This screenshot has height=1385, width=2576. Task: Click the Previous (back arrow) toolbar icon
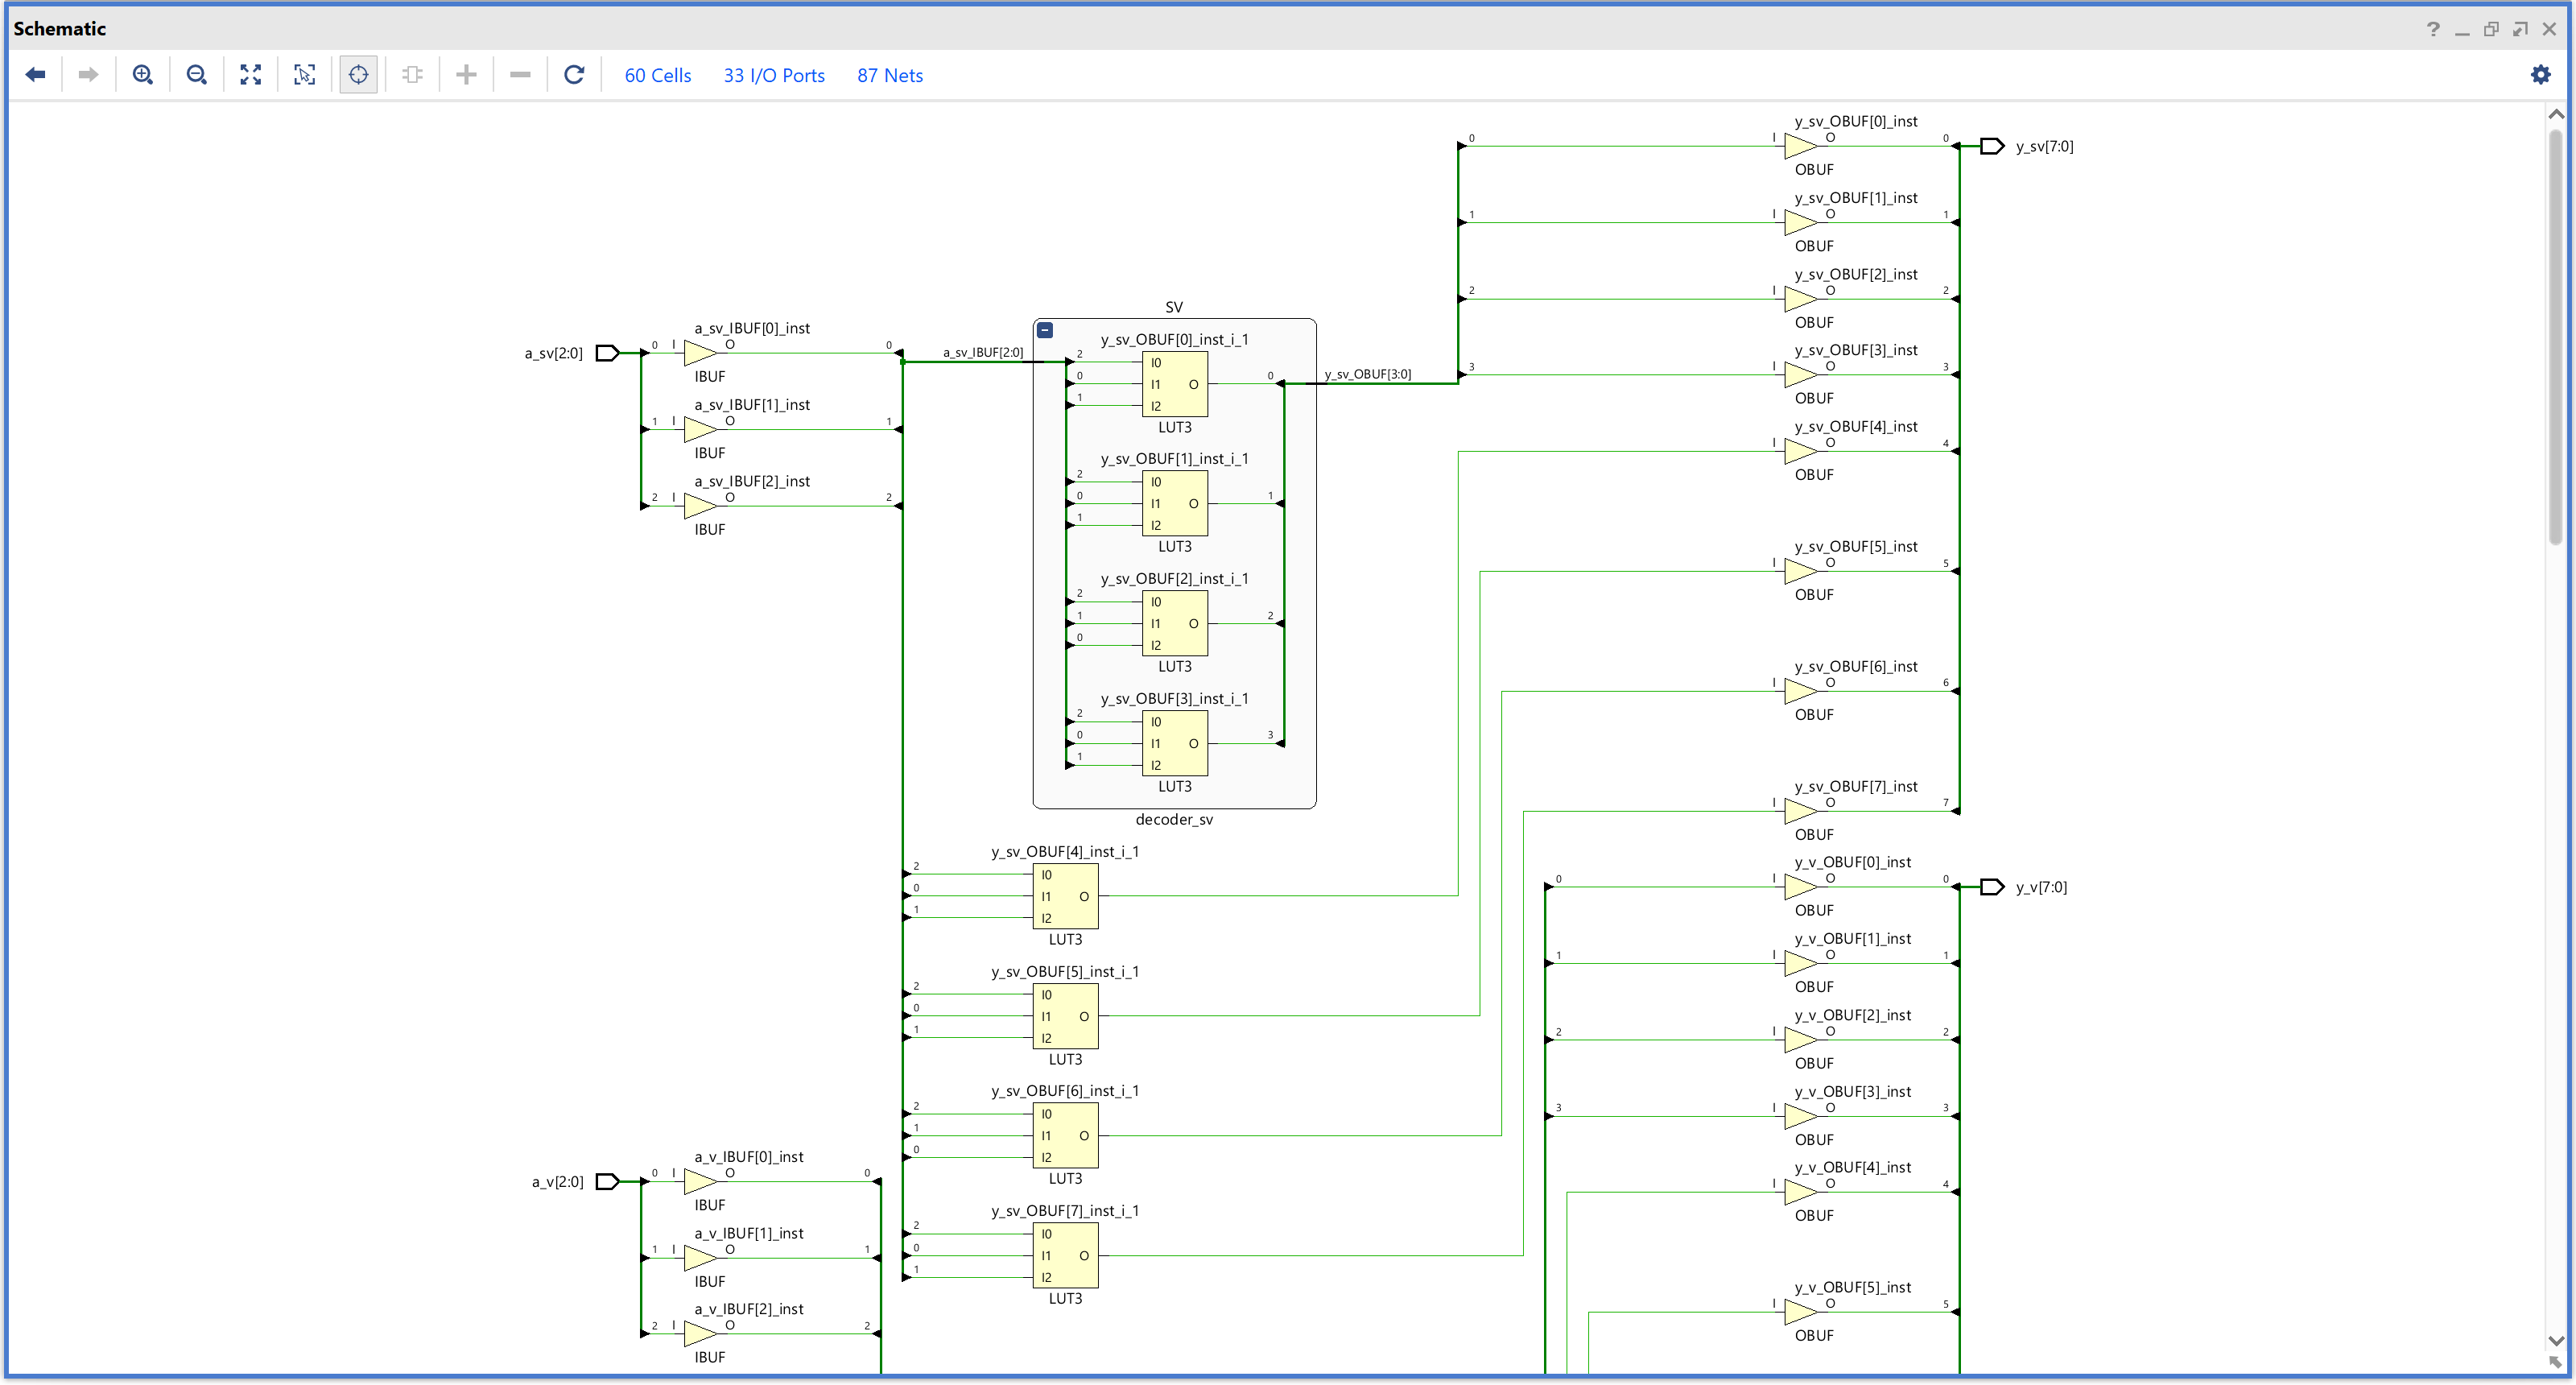pyautogui.click(x=35, y=75)
